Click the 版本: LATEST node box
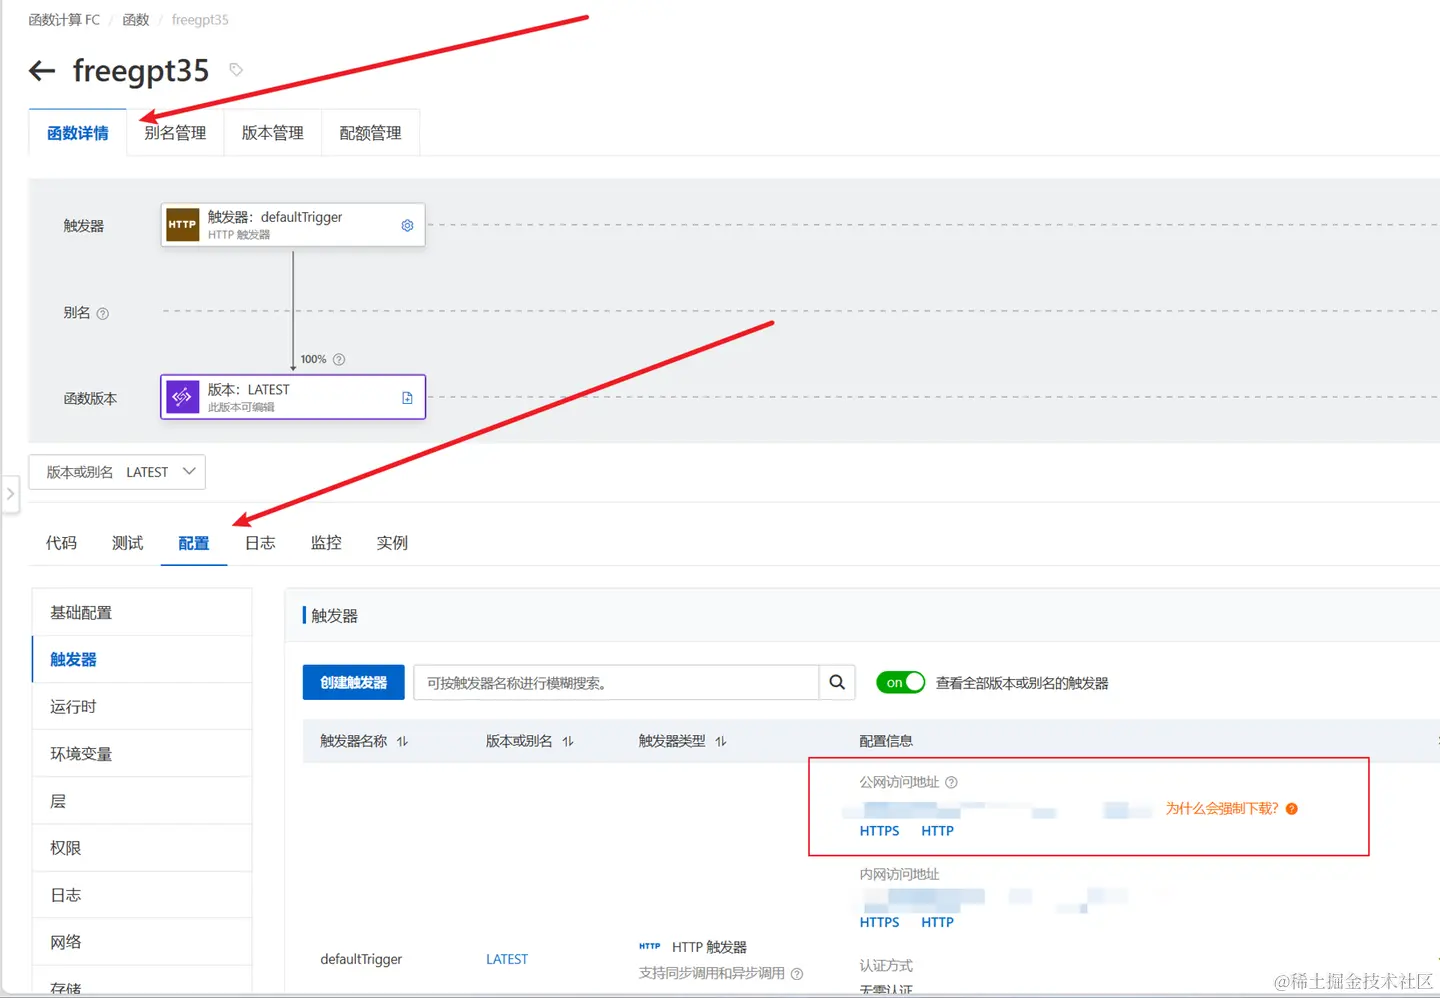This screenshot has width=1440, height=998. click(x=293, y=397)
